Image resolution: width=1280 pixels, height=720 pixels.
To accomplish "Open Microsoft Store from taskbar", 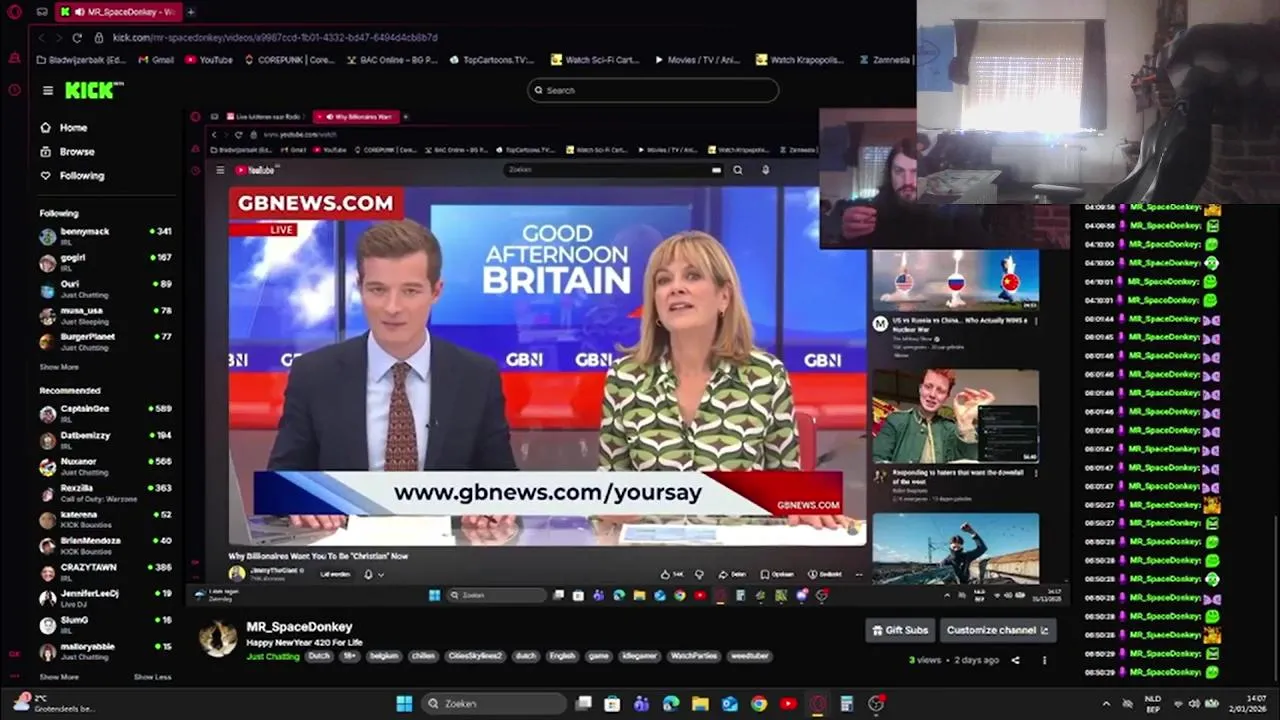I will 612,704.
